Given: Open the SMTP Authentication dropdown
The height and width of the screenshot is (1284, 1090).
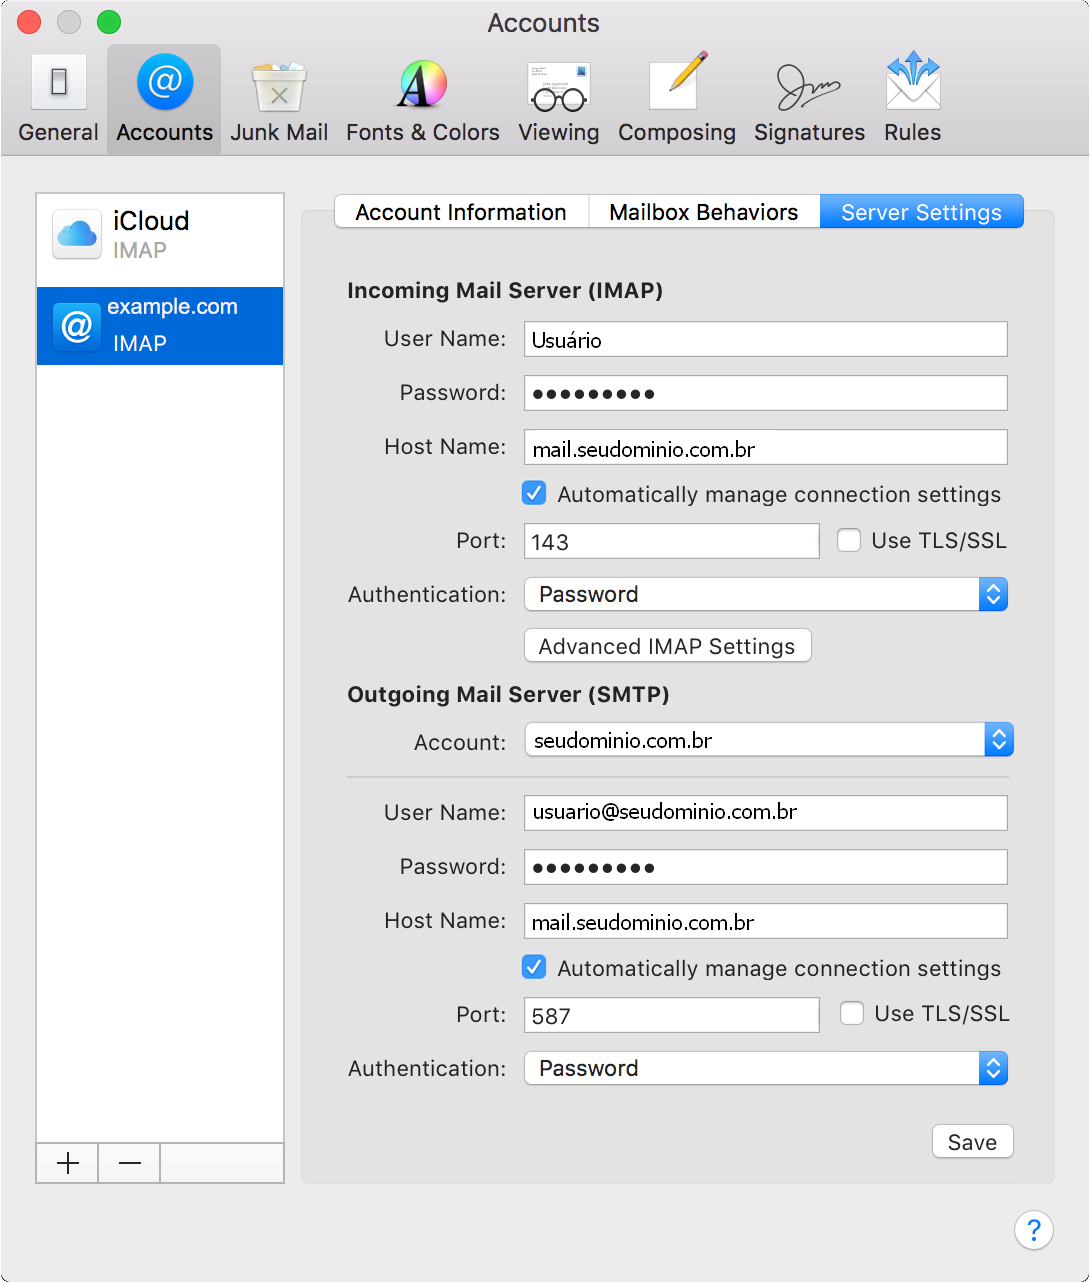Looking at the screenshot, I should pos(766,1068).
